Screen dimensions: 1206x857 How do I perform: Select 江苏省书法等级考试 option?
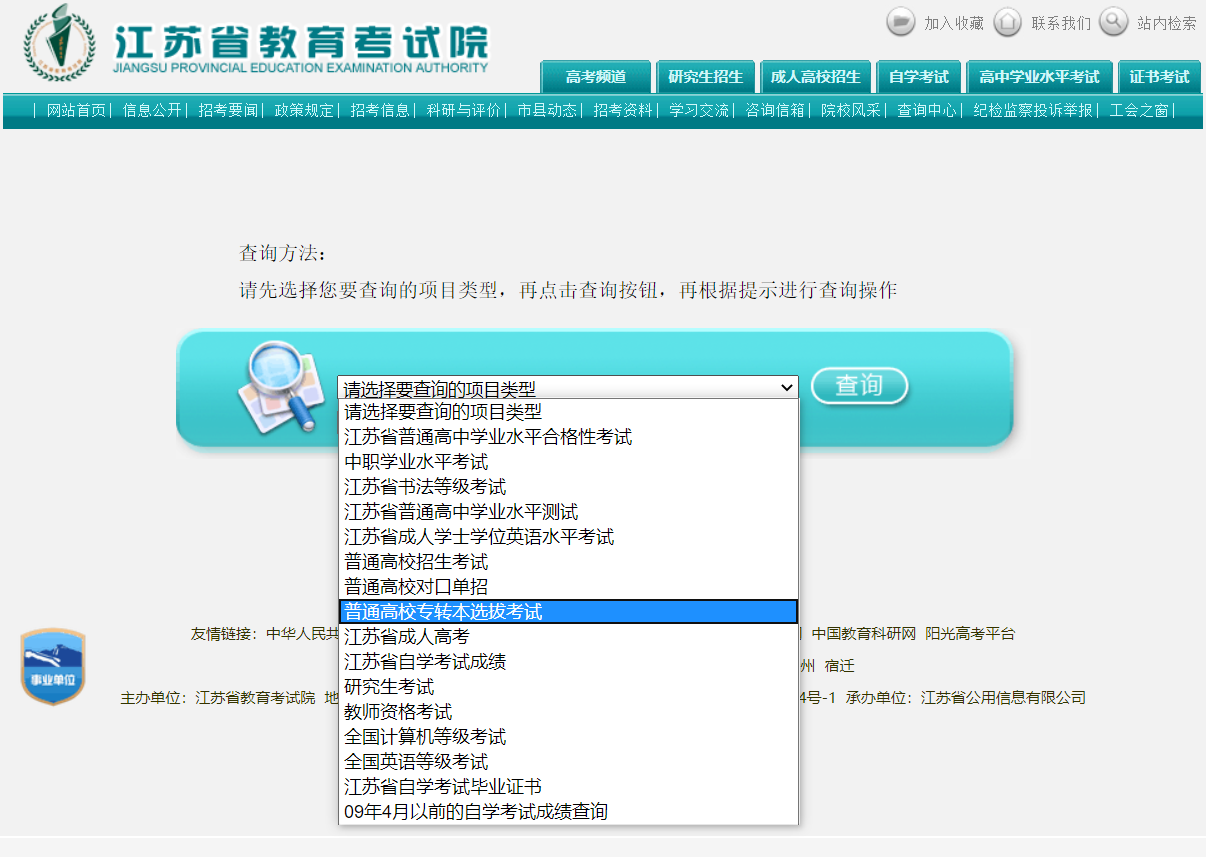coord(568,487)
